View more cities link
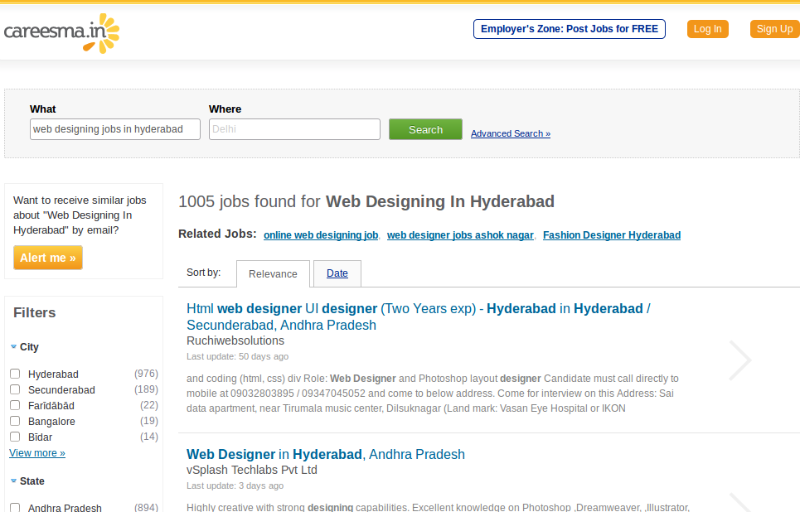This screenshot has width=800, height=512. click(37, 453)
